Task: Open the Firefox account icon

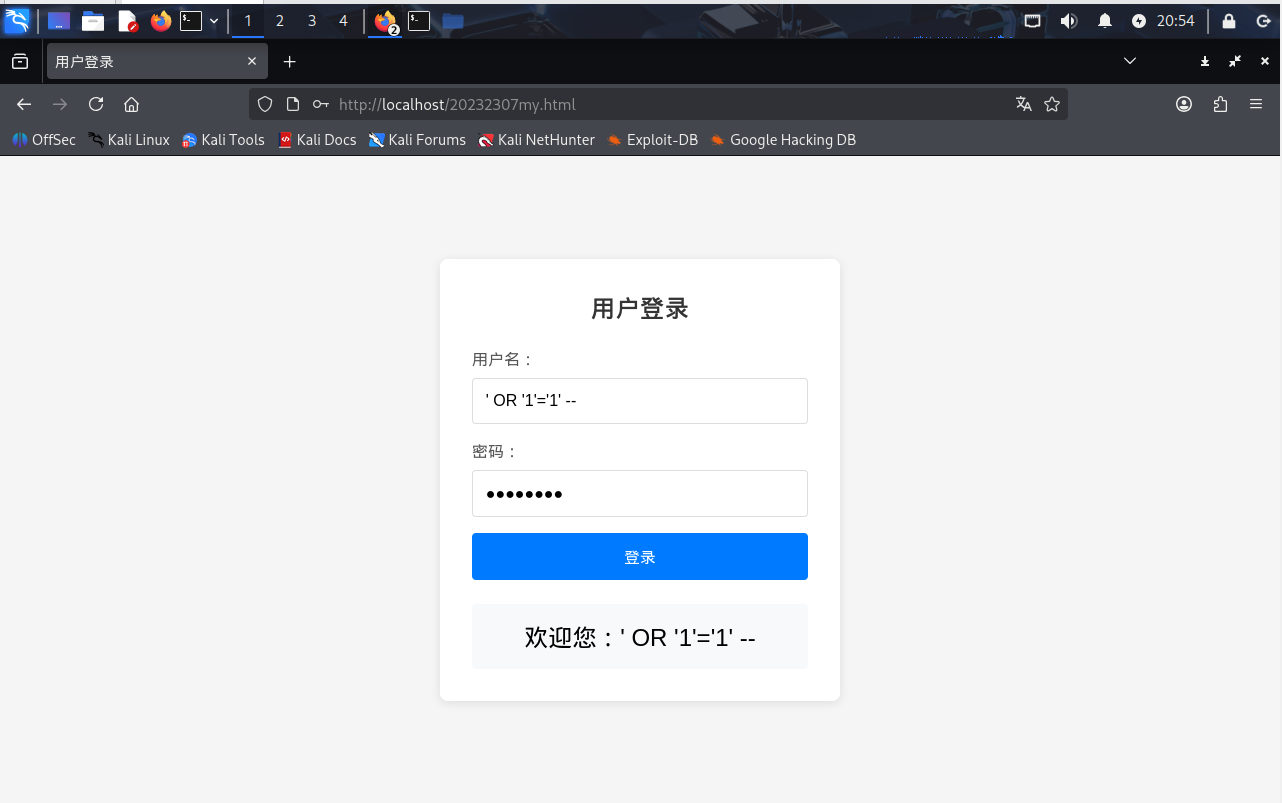Action: point(1184,104)
